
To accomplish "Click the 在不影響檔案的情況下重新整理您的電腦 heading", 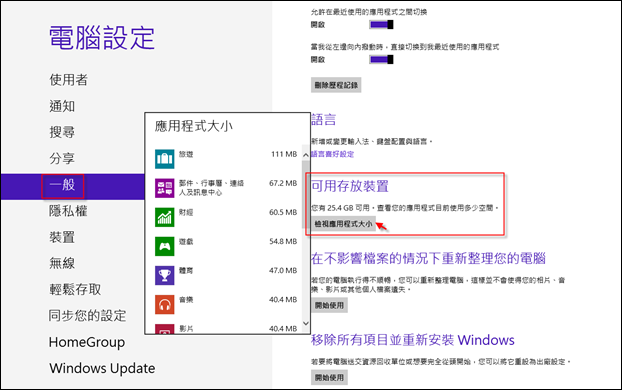I will 428,259.
